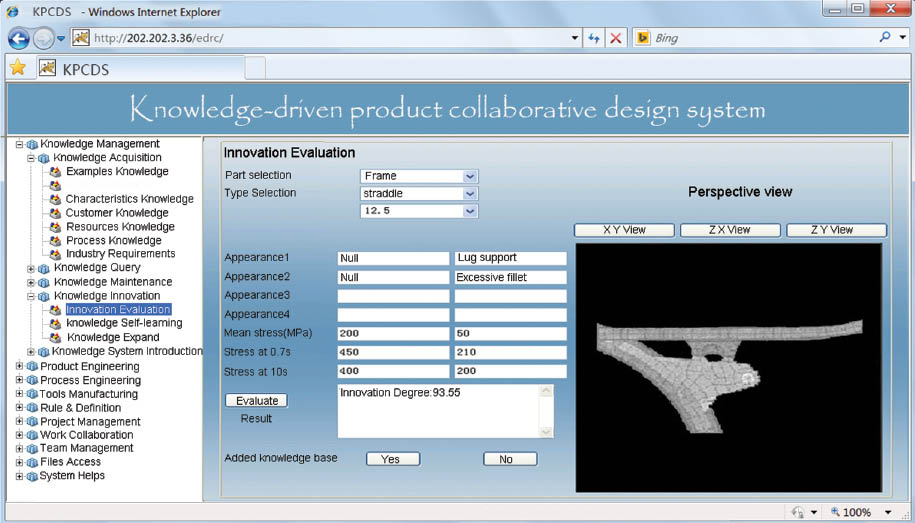Click Yes to add knowledge base
Image resolution: width=915 pixels, height=523 pixels.
pos(392,459)
